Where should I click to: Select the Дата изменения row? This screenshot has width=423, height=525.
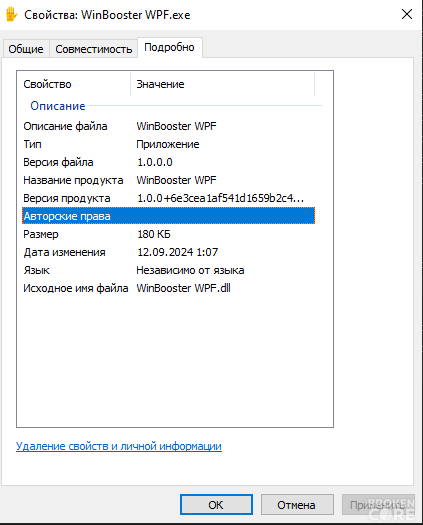coord(168,252)
